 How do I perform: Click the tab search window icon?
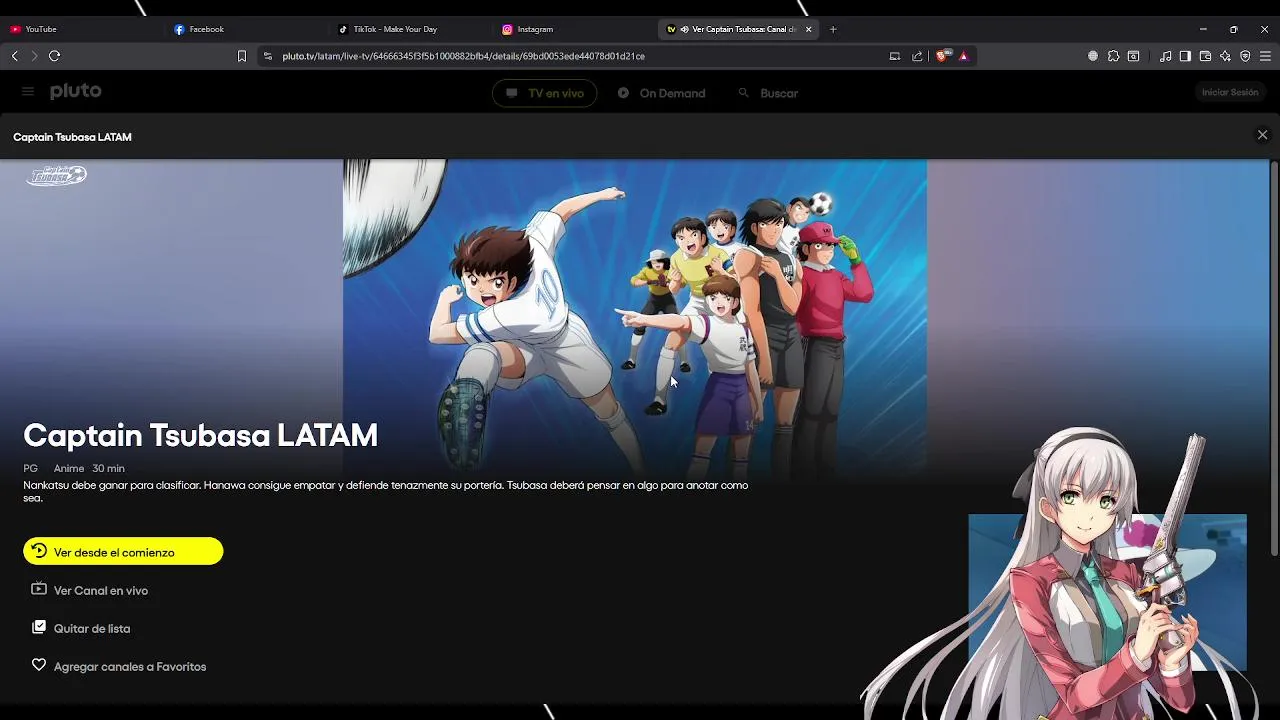tap(1133, 56)
